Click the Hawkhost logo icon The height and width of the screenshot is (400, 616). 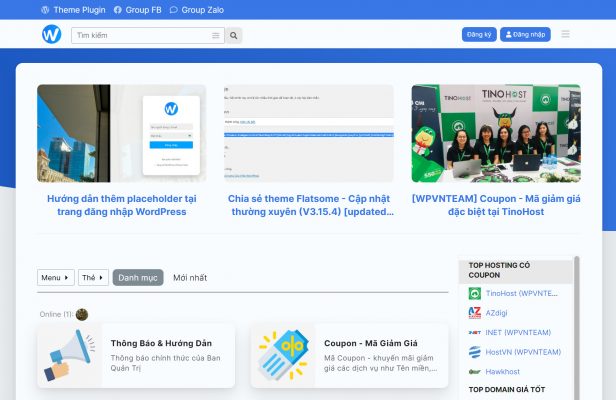[475, 372]
